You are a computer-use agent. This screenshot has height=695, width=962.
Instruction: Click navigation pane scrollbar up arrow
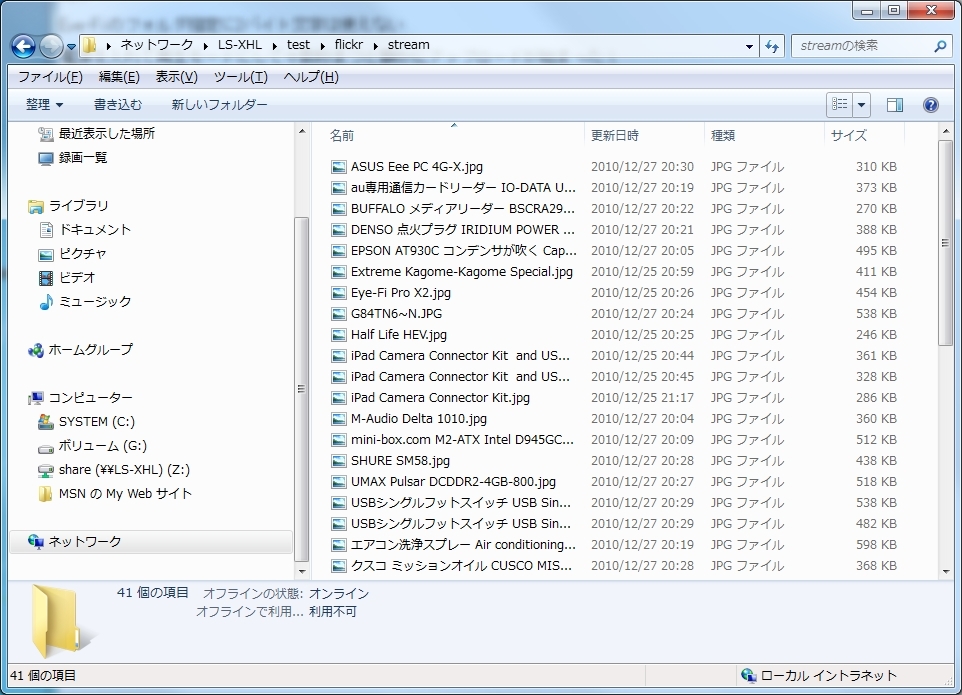(x=301, y=131)
